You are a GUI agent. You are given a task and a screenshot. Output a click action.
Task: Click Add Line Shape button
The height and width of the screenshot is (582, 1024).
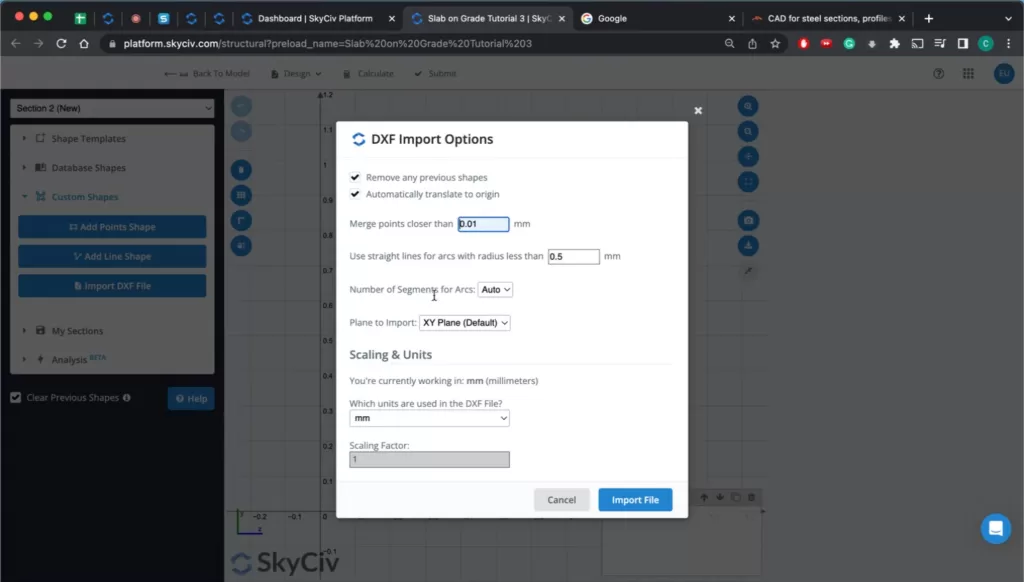[112, 256]
